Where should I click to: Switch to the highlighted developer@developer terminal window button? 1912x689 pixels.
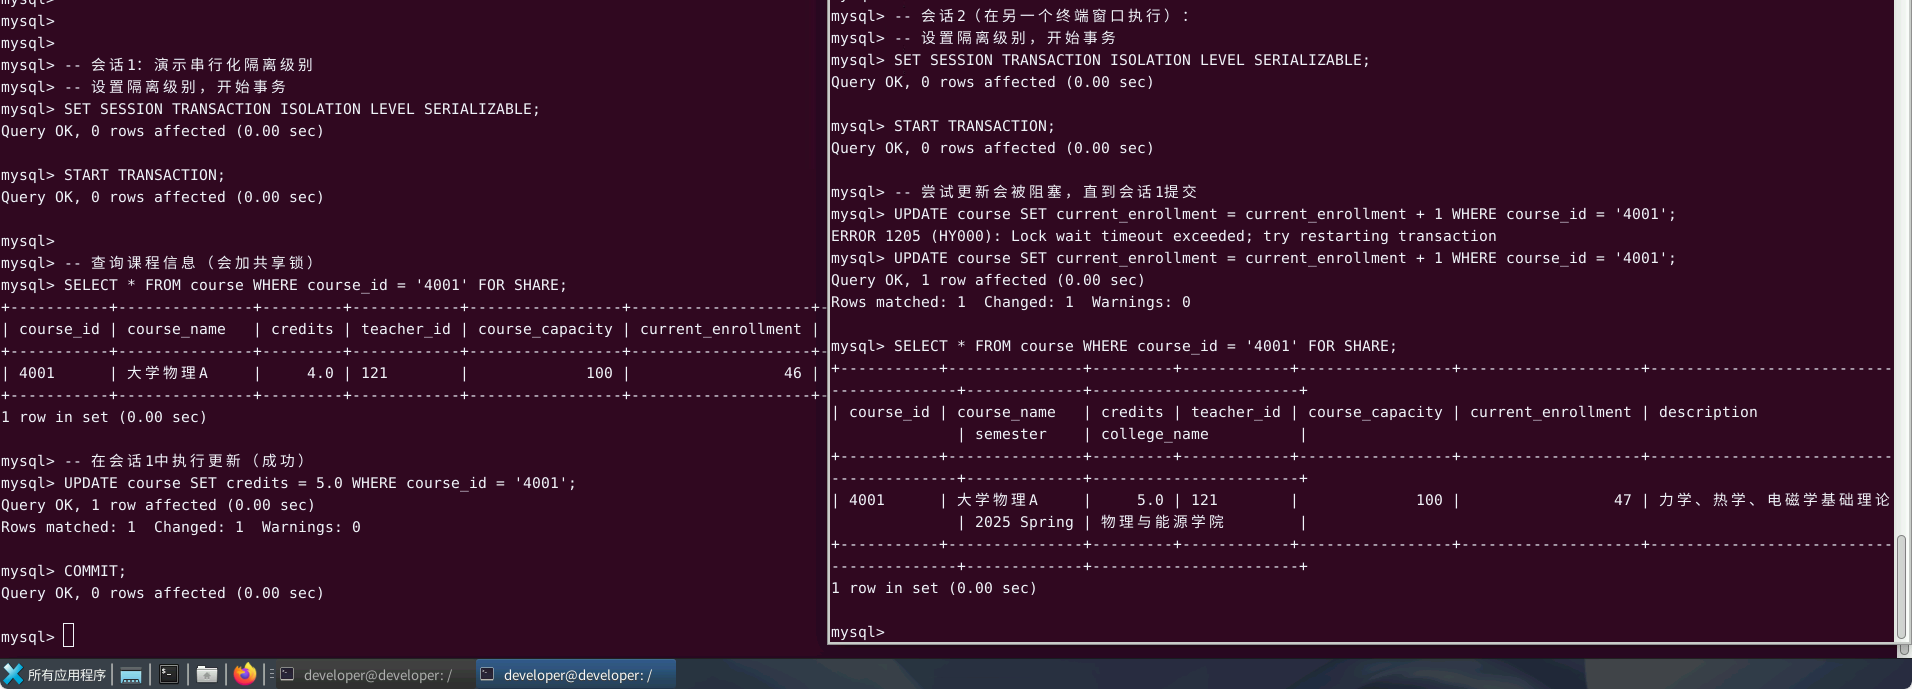pyautogui.click(x=575, y=675)
